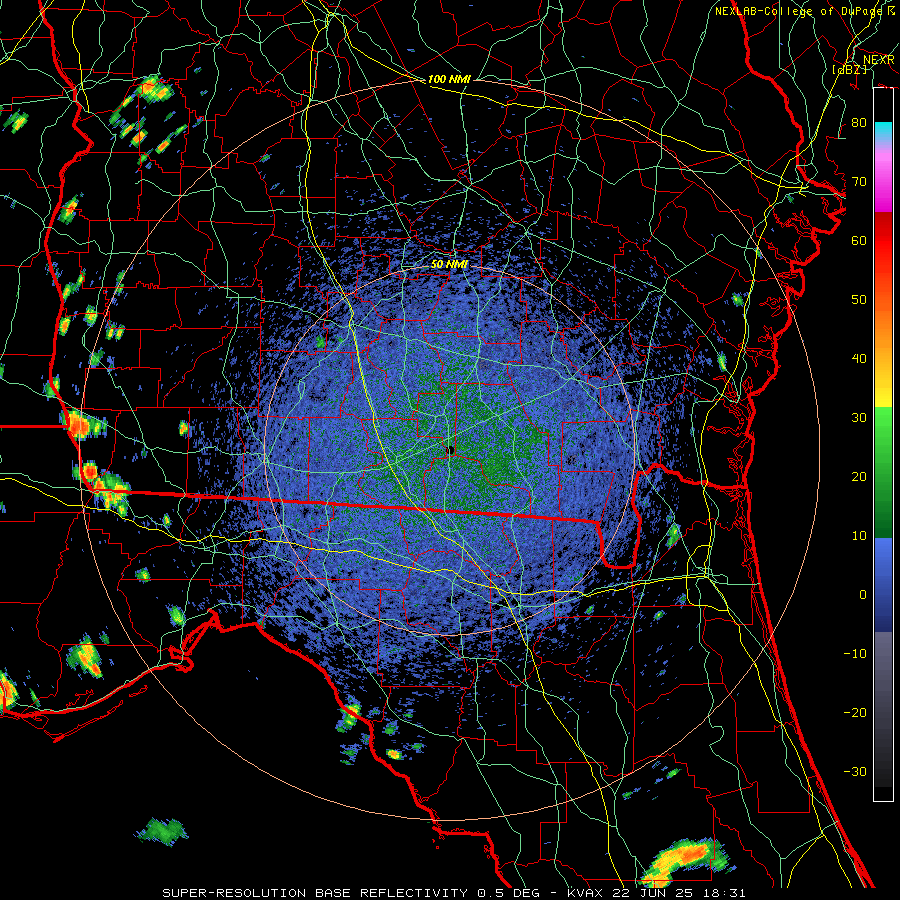Click the cyan section of the color bar
Screen dimensions: 900x900
coord(883,132)
